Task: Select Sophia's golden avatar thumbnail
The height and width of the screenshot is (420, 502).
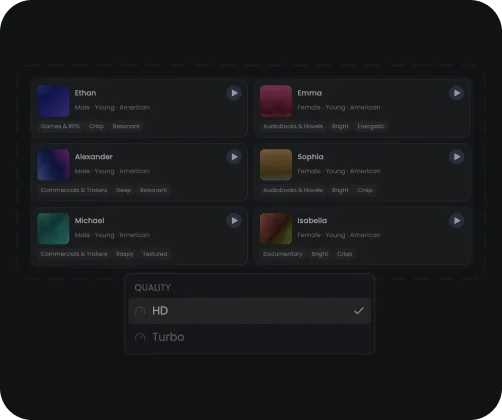Action: point(276,165)
